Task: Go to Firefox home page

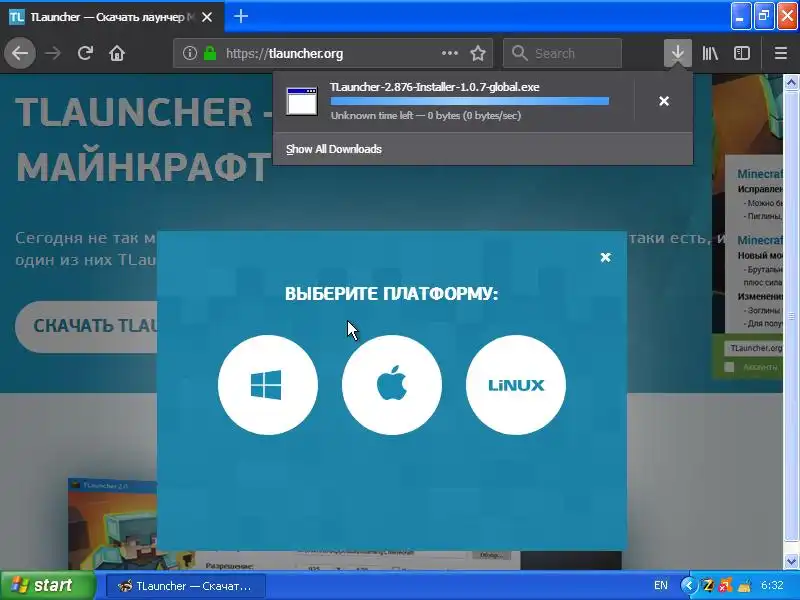Action: click(x=117, y=53)
